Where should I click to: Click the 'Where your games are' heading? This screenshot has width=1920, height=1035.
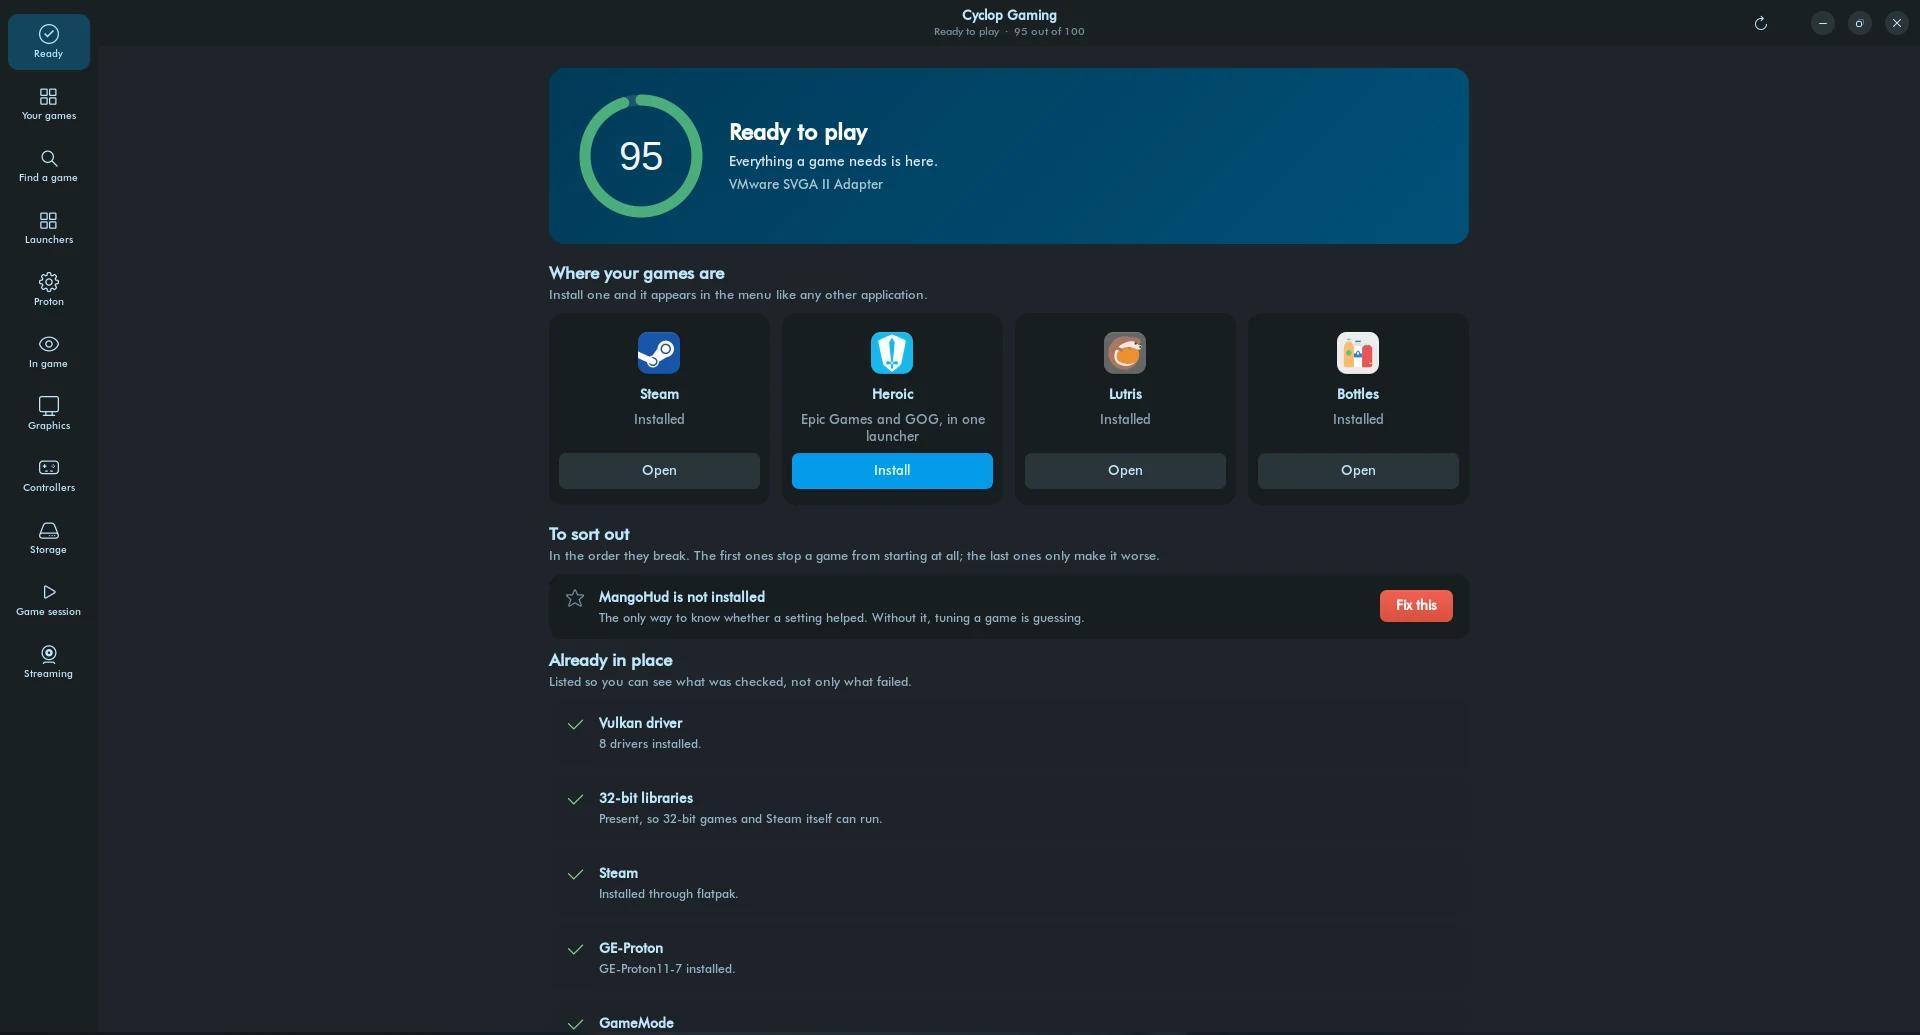tap(637, 273)
